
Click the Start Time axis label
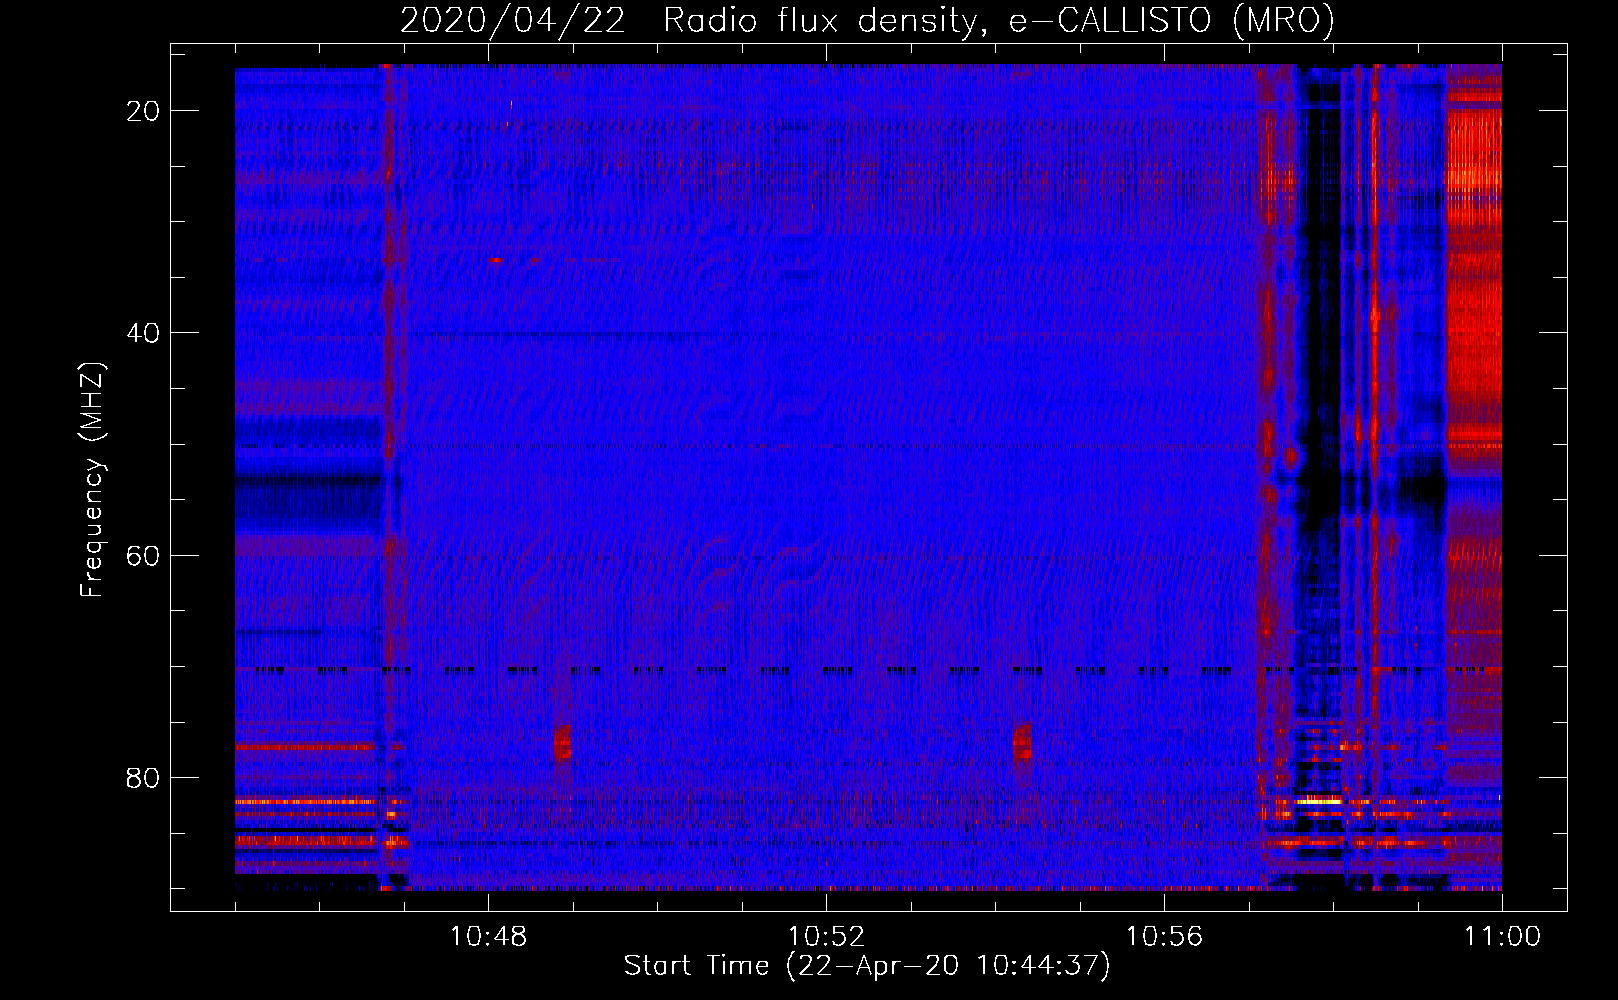coord(867,966)
